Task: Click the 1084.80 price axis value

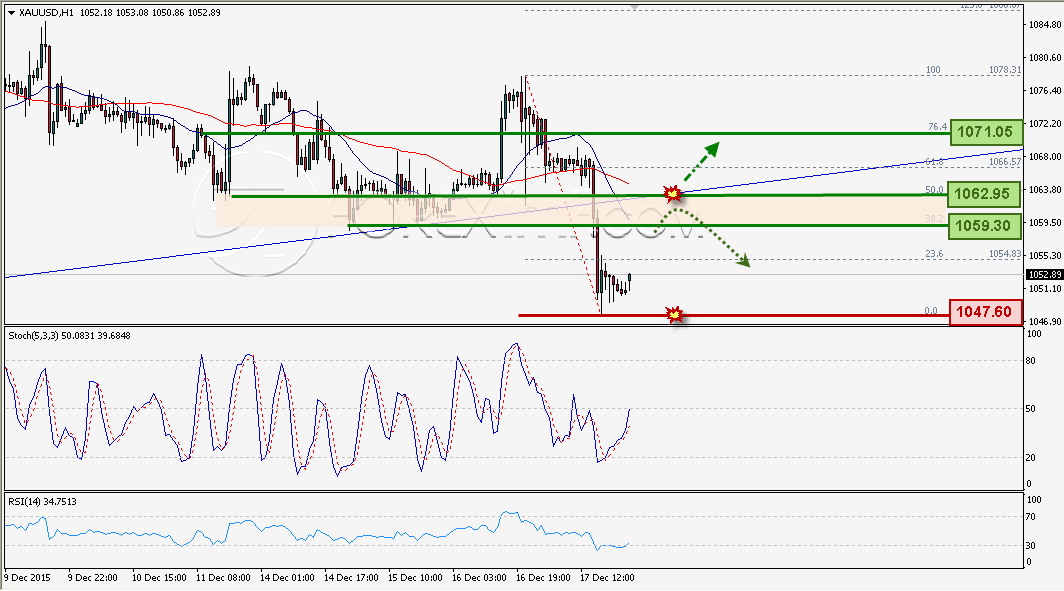Action: pos(1045,24)
